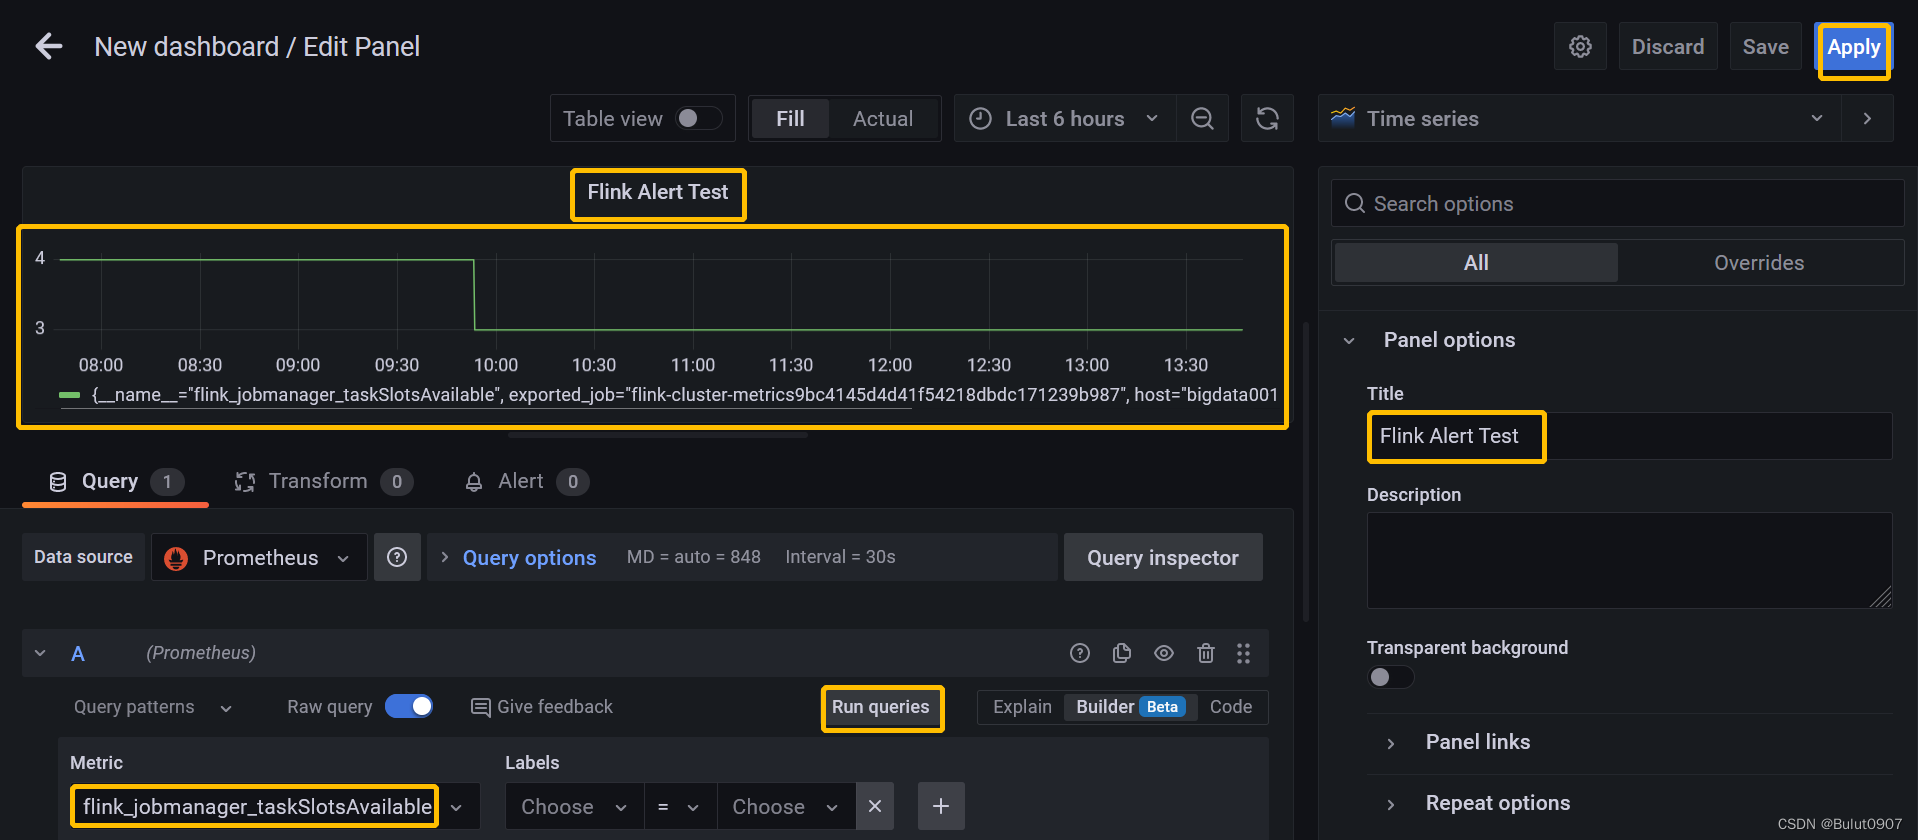Select the Overrides tab

1759,262
